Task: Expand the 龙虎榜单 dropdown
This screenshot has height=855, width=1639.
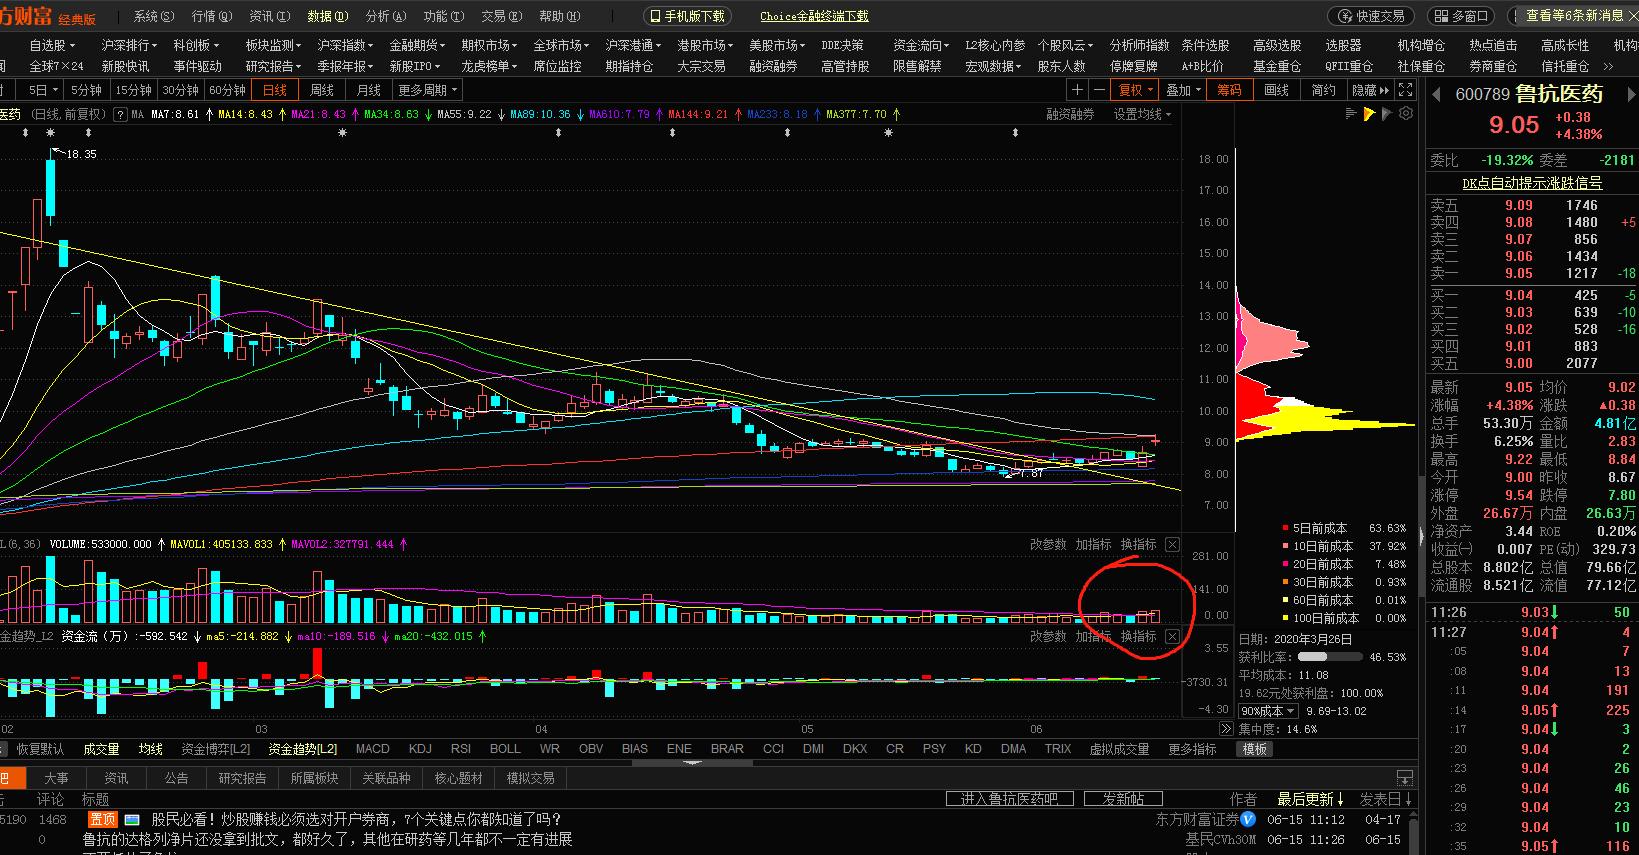Action: click(x=490, y=66)
